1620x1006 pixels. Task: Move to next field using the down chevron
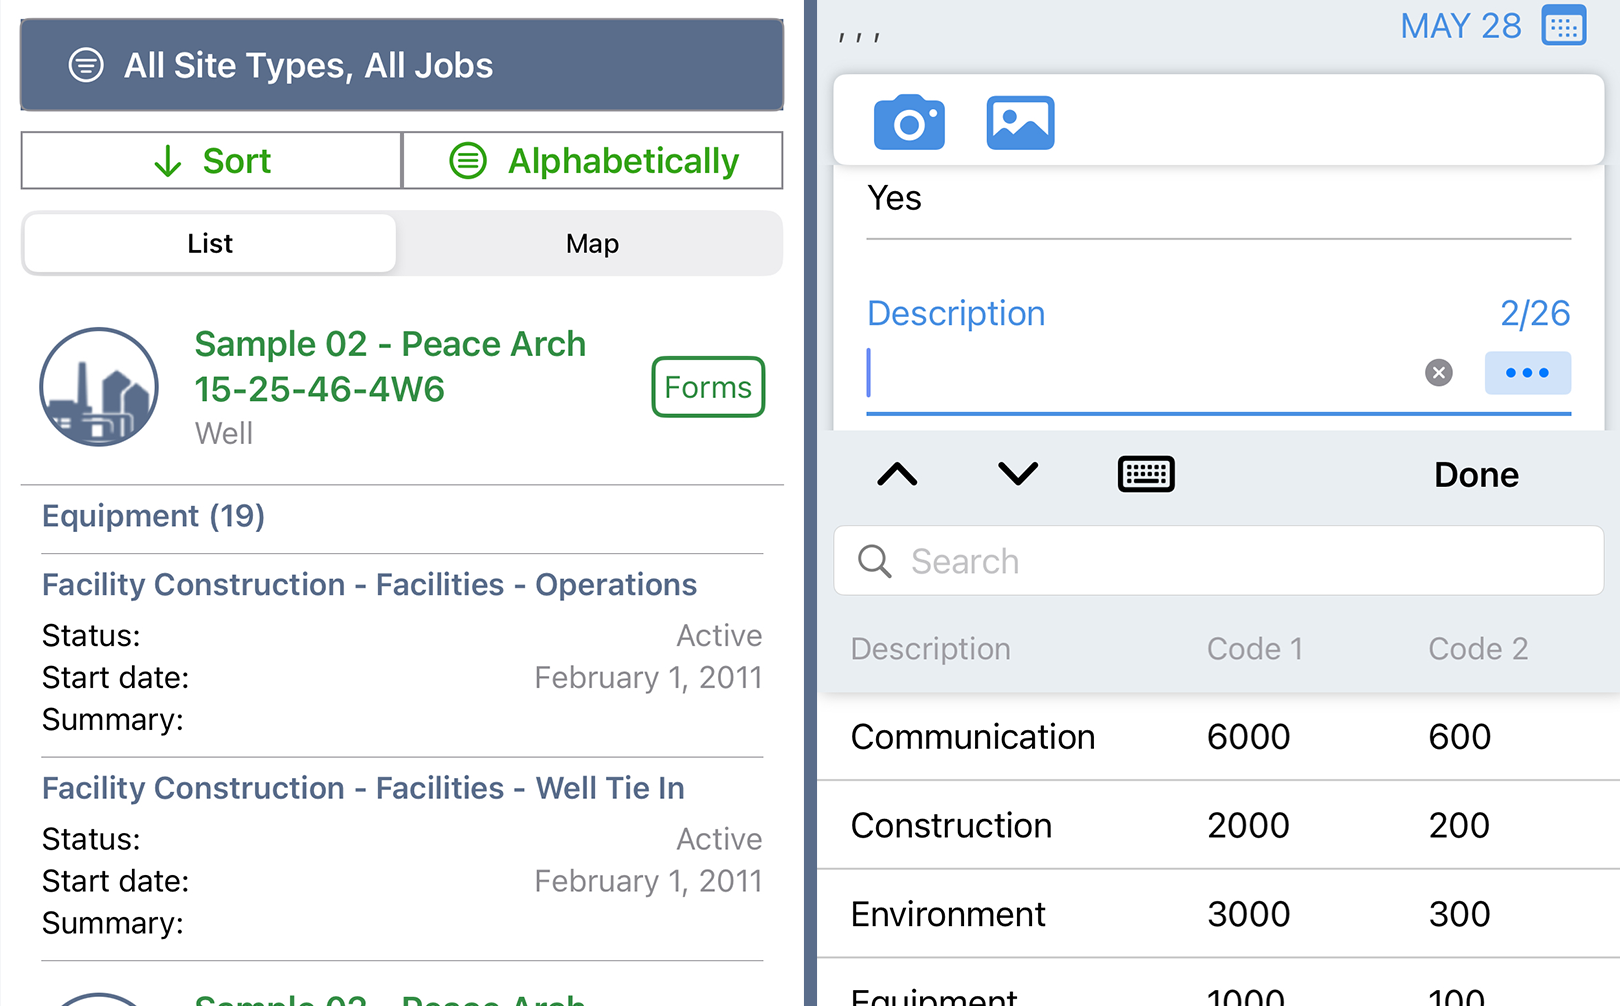[1016, 473]
